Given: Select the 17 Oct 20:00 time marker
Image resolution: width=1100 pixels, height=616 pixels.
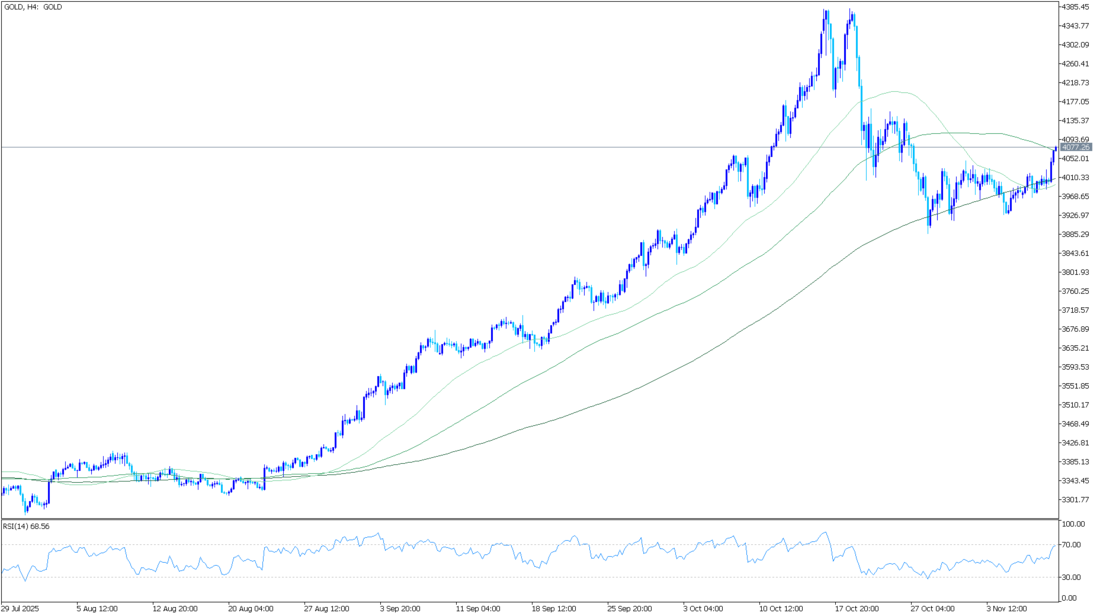Looking at the screenshot, I should pos(858,607).
